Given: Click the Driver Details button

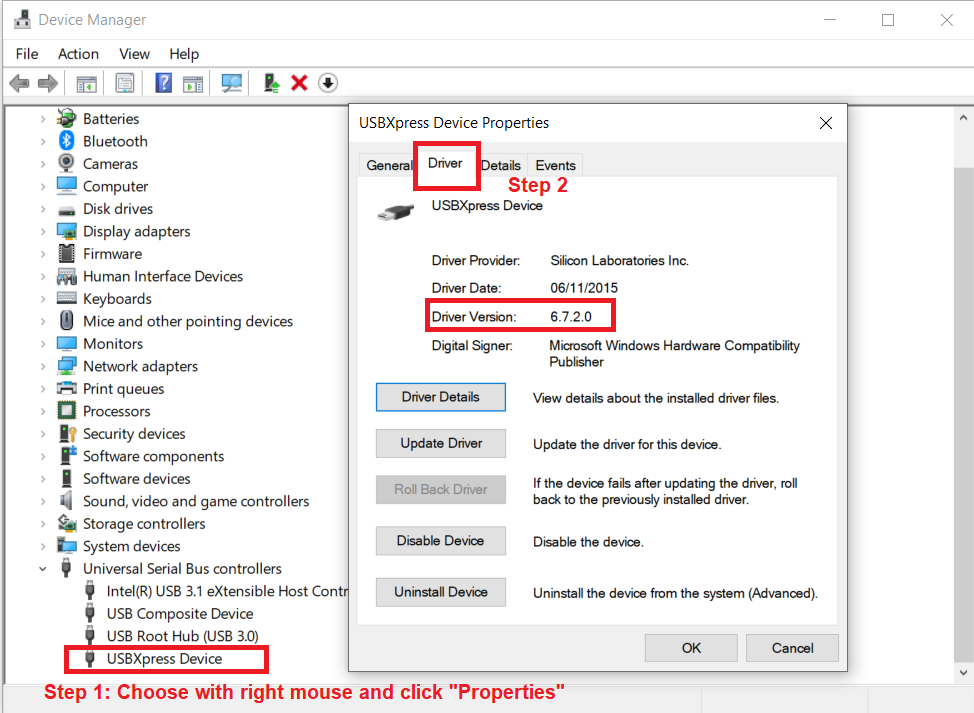Looking at the screenshot, I should pos(440,397).
